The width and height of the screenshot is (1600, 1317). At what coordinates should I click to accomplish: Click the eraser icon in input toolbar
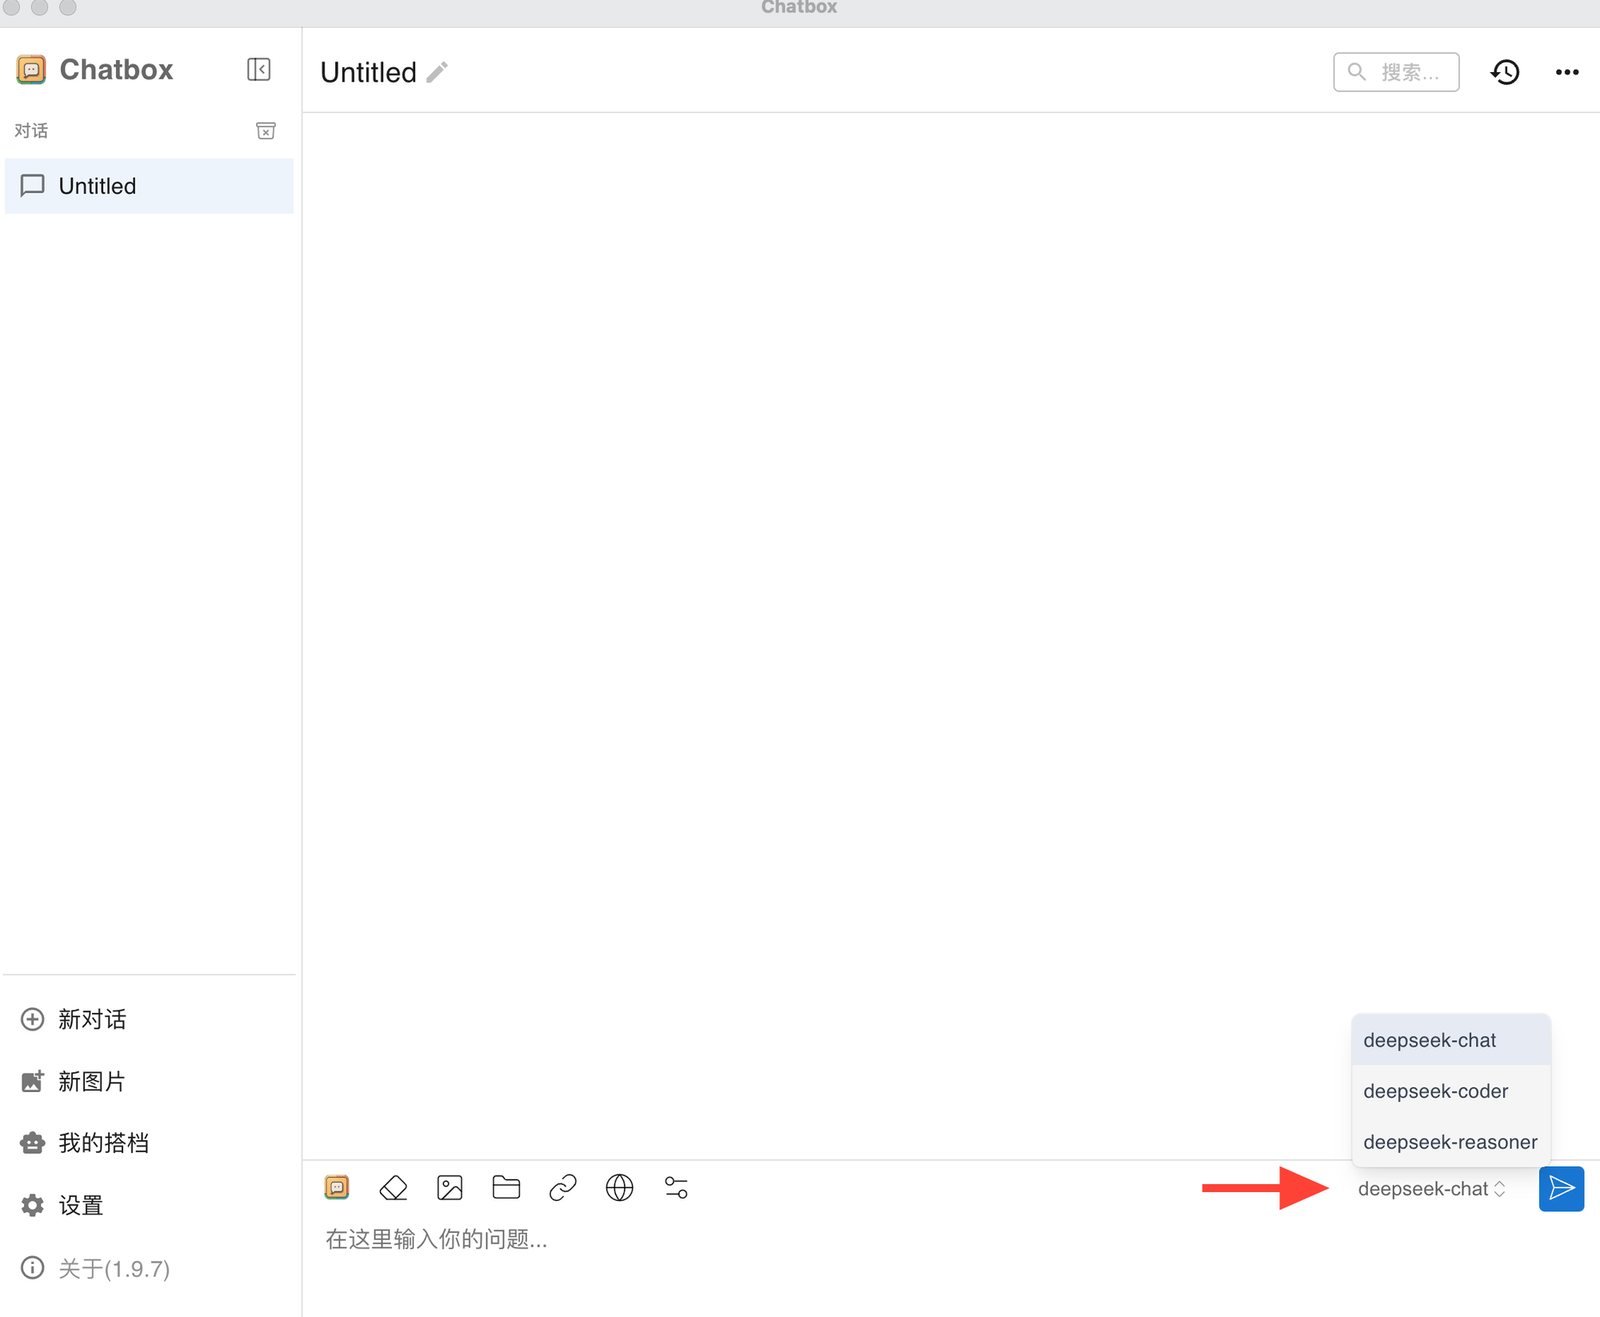393,1188
